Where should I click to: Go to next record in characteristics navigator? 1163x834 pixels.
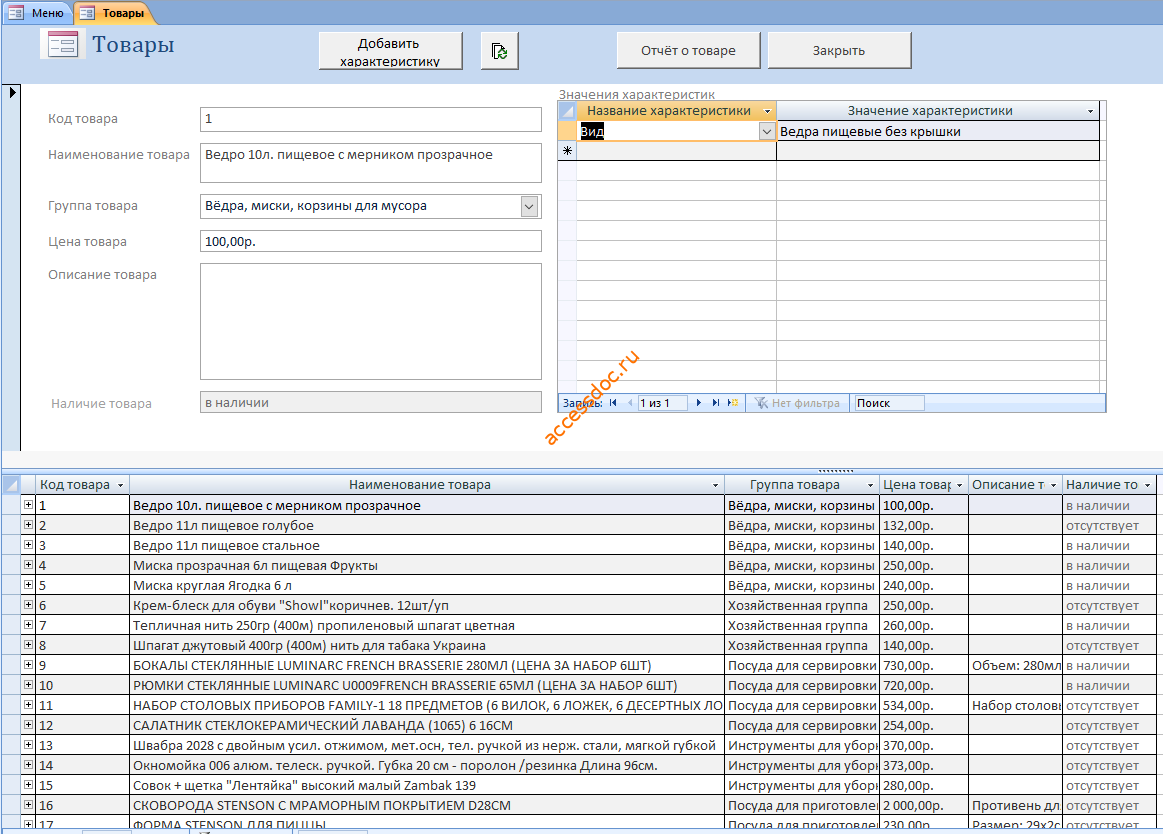699,403
